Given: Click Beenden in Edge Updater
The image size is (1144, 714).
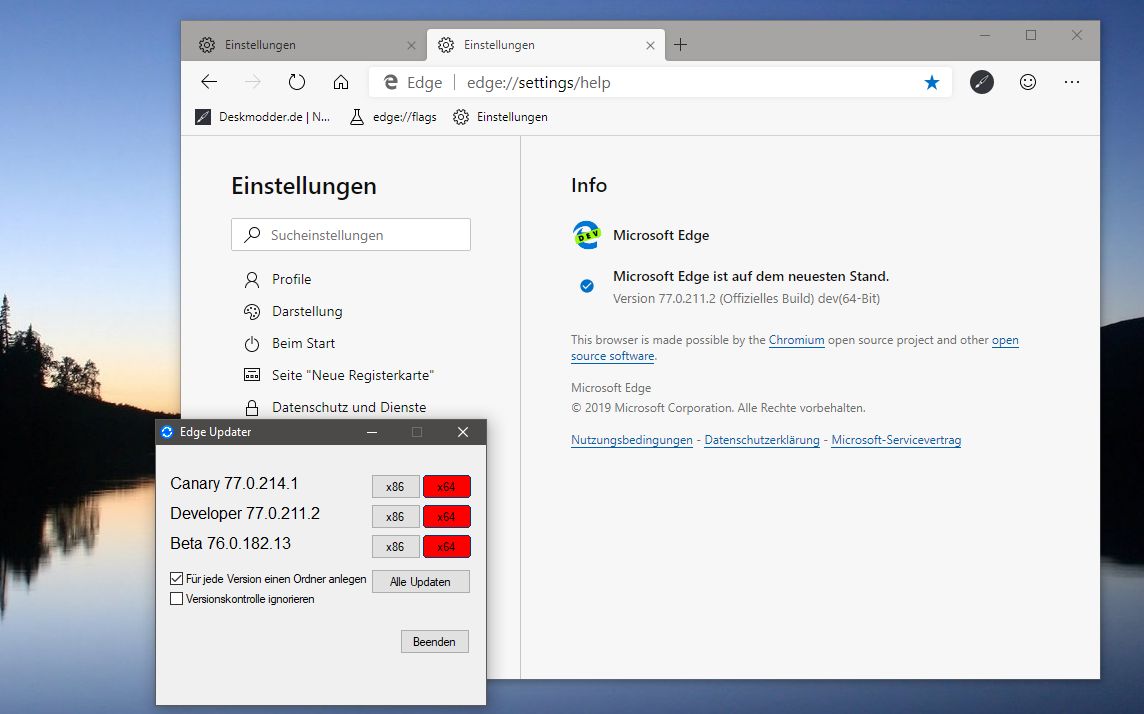Looking at the screenshot, I should [434, 642].
